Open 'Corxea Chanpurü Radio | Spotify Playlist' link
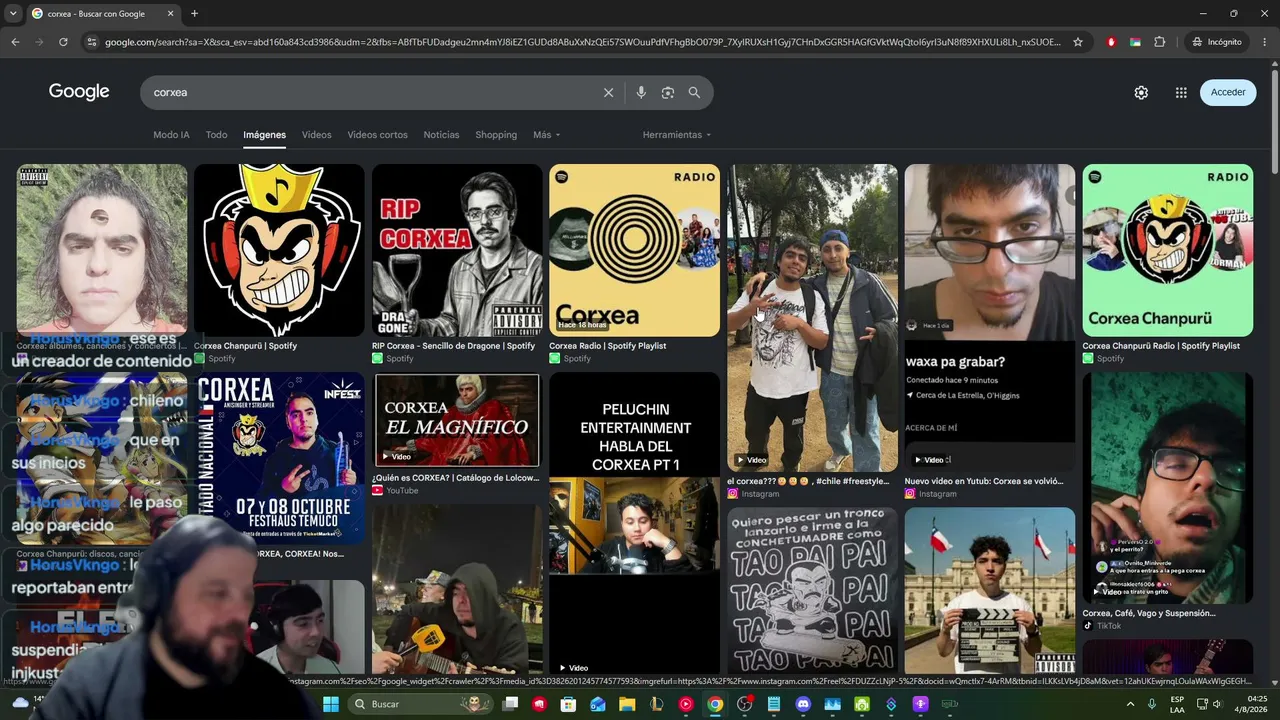1280x720 pixels. 1161,346
